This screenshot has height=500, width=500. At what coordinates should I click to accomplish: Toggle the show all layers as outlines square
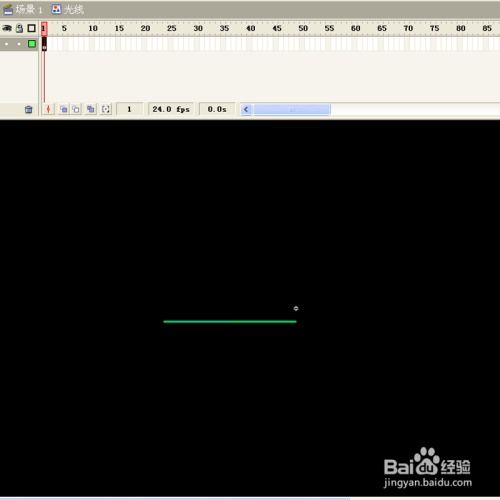[x=32, y=28]
